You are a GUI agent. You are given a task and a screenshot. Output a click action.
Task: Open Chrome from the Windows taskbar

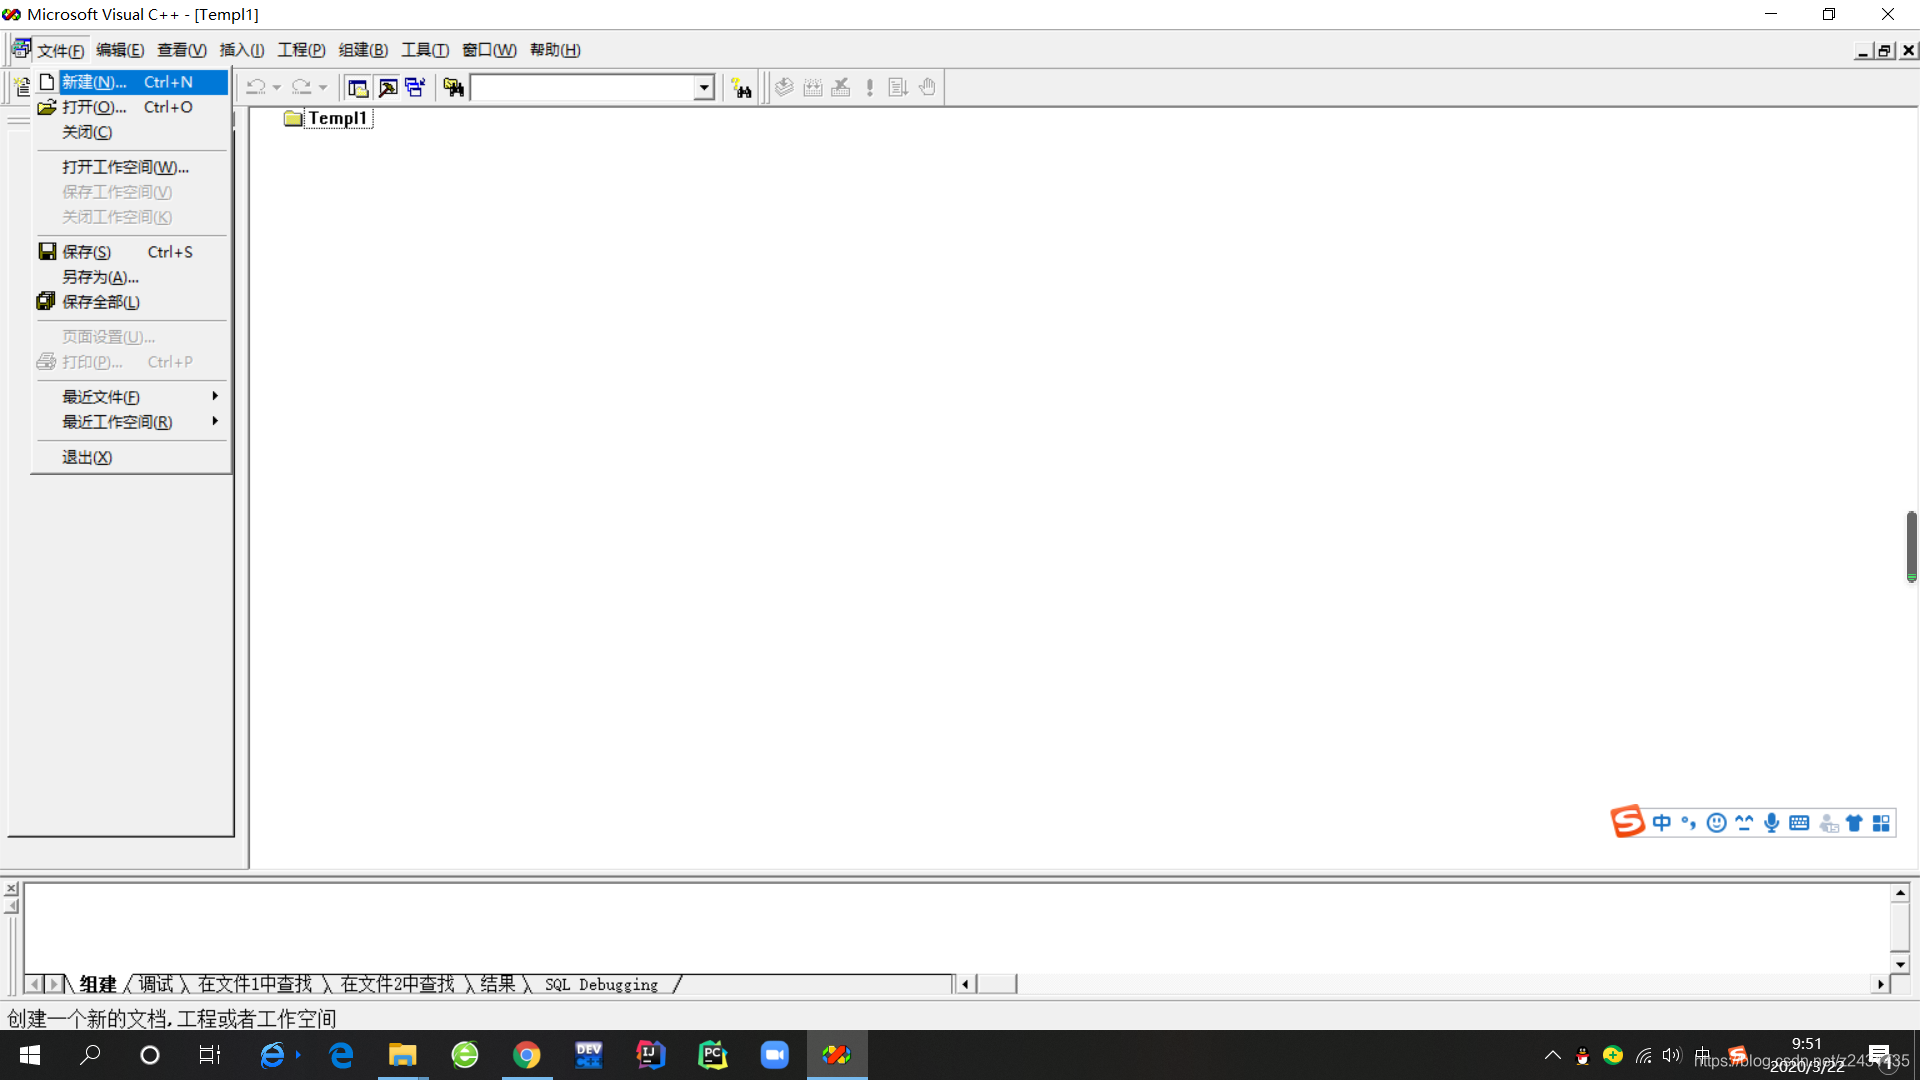pyautogui.click(x=526, y=1055)
